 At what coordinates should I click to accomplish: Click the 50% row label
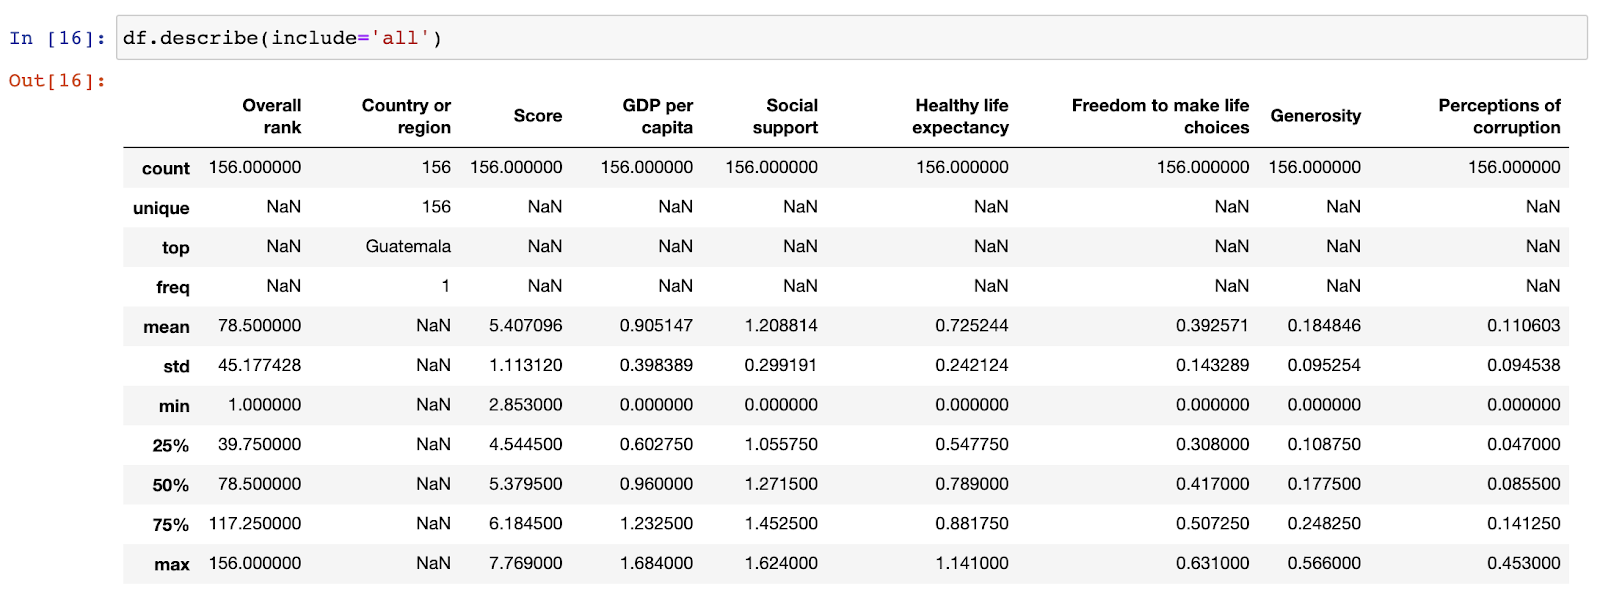pos(171,485)
